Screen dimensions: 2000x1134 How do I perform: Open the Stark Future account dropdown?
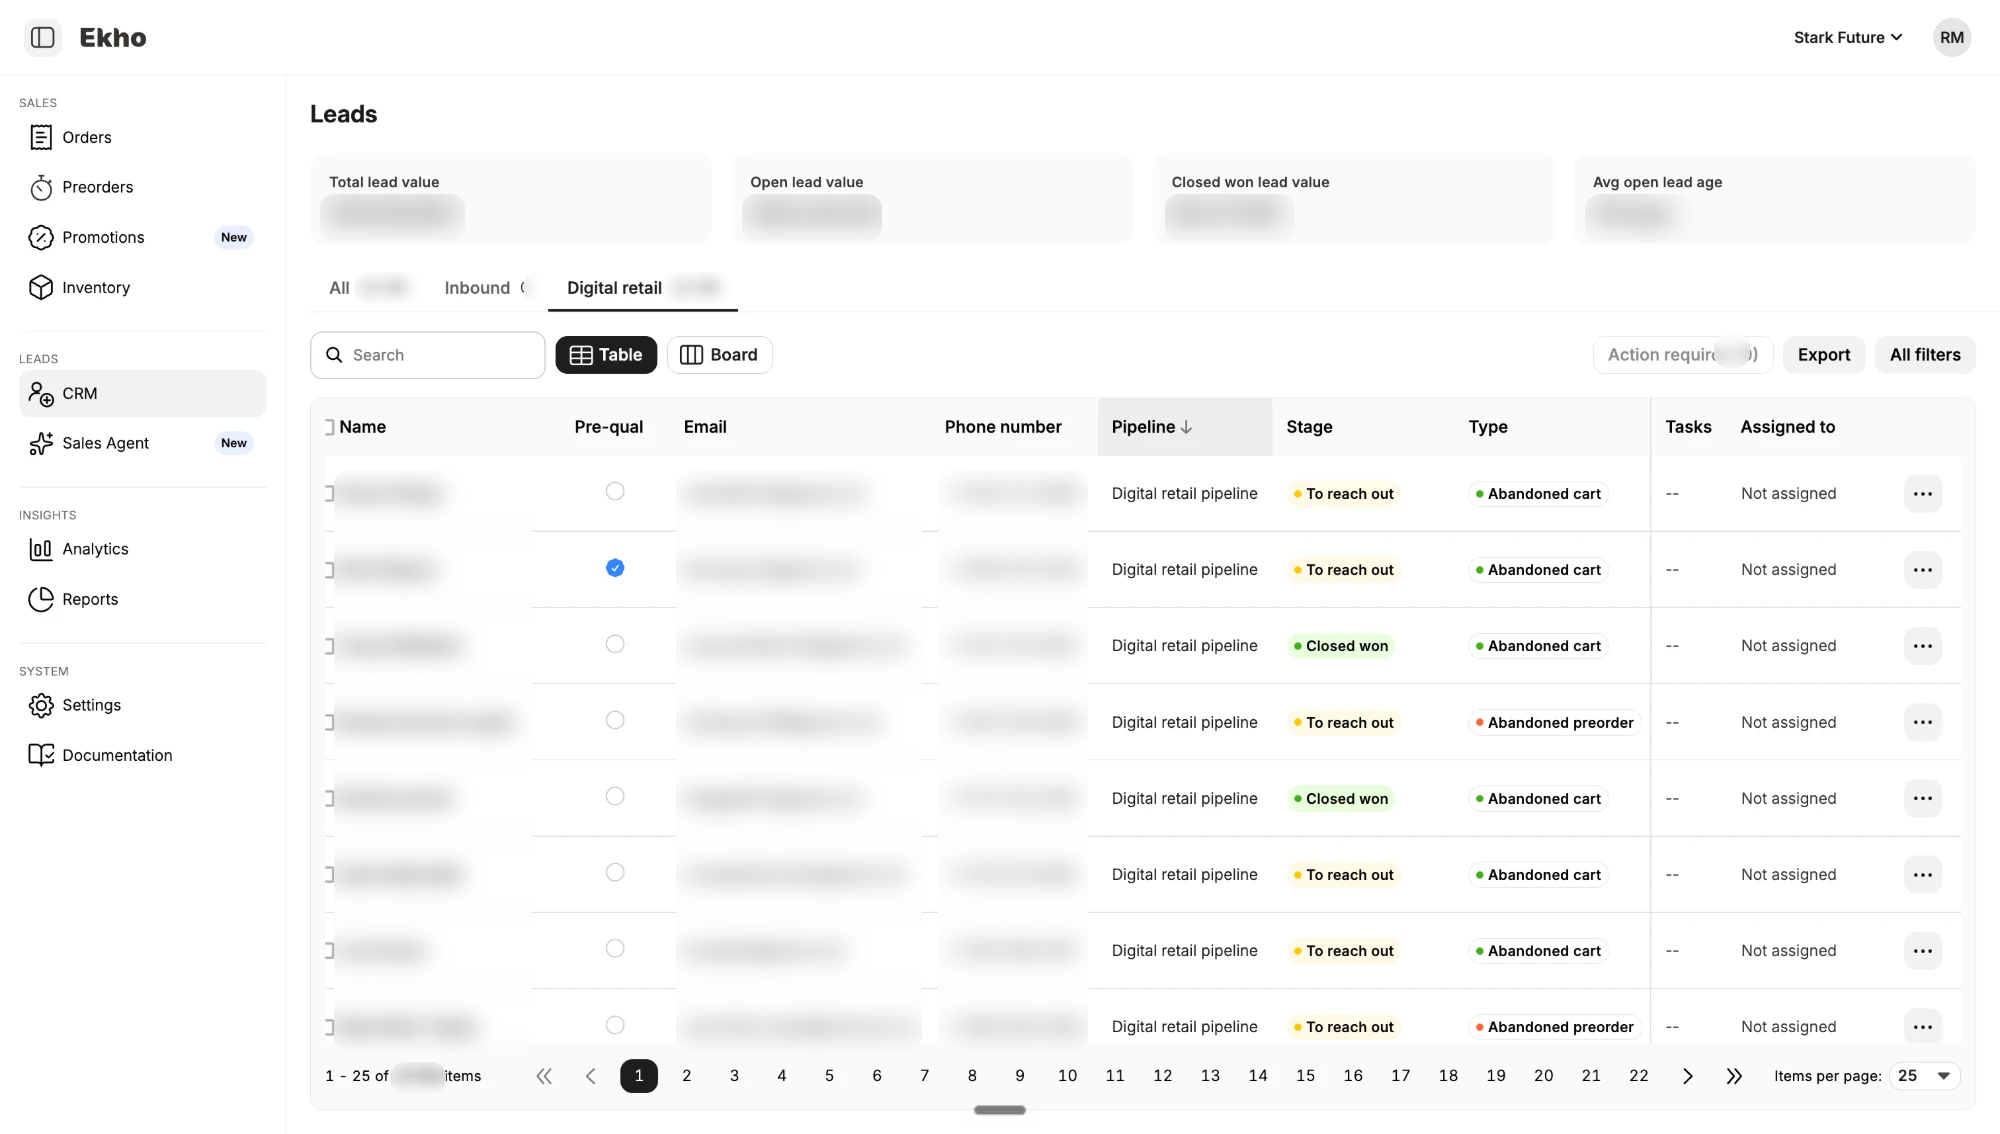1847,38
